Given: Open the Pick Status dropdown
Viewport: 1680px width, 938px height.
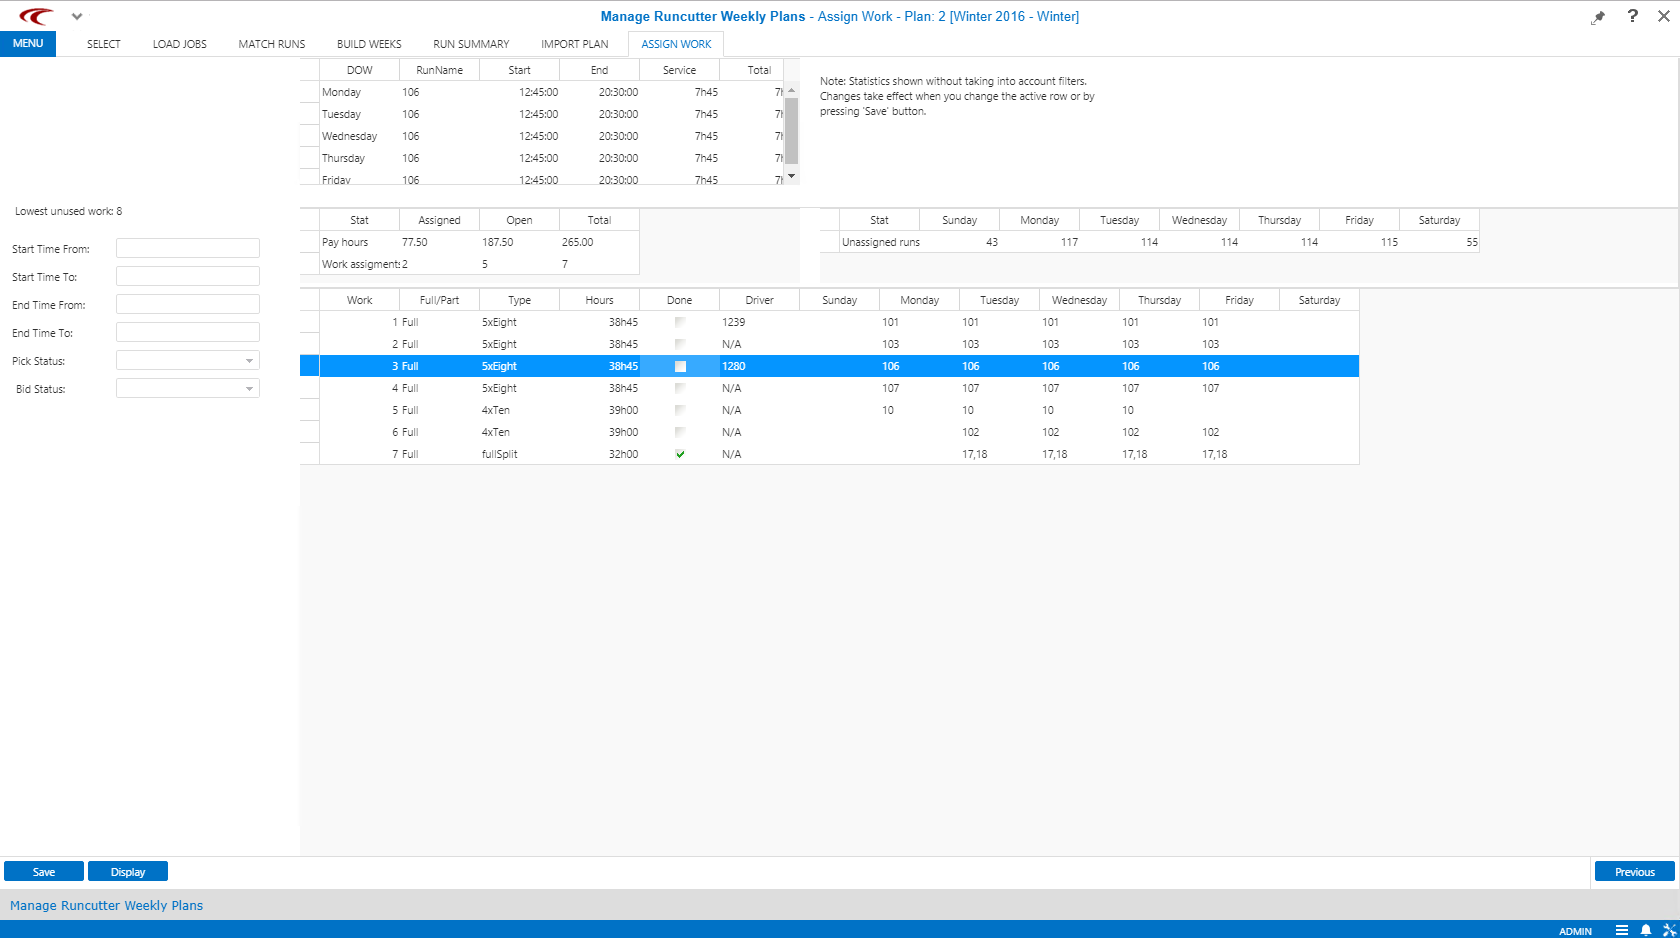Looking at the screenshot, I should 248,360.
